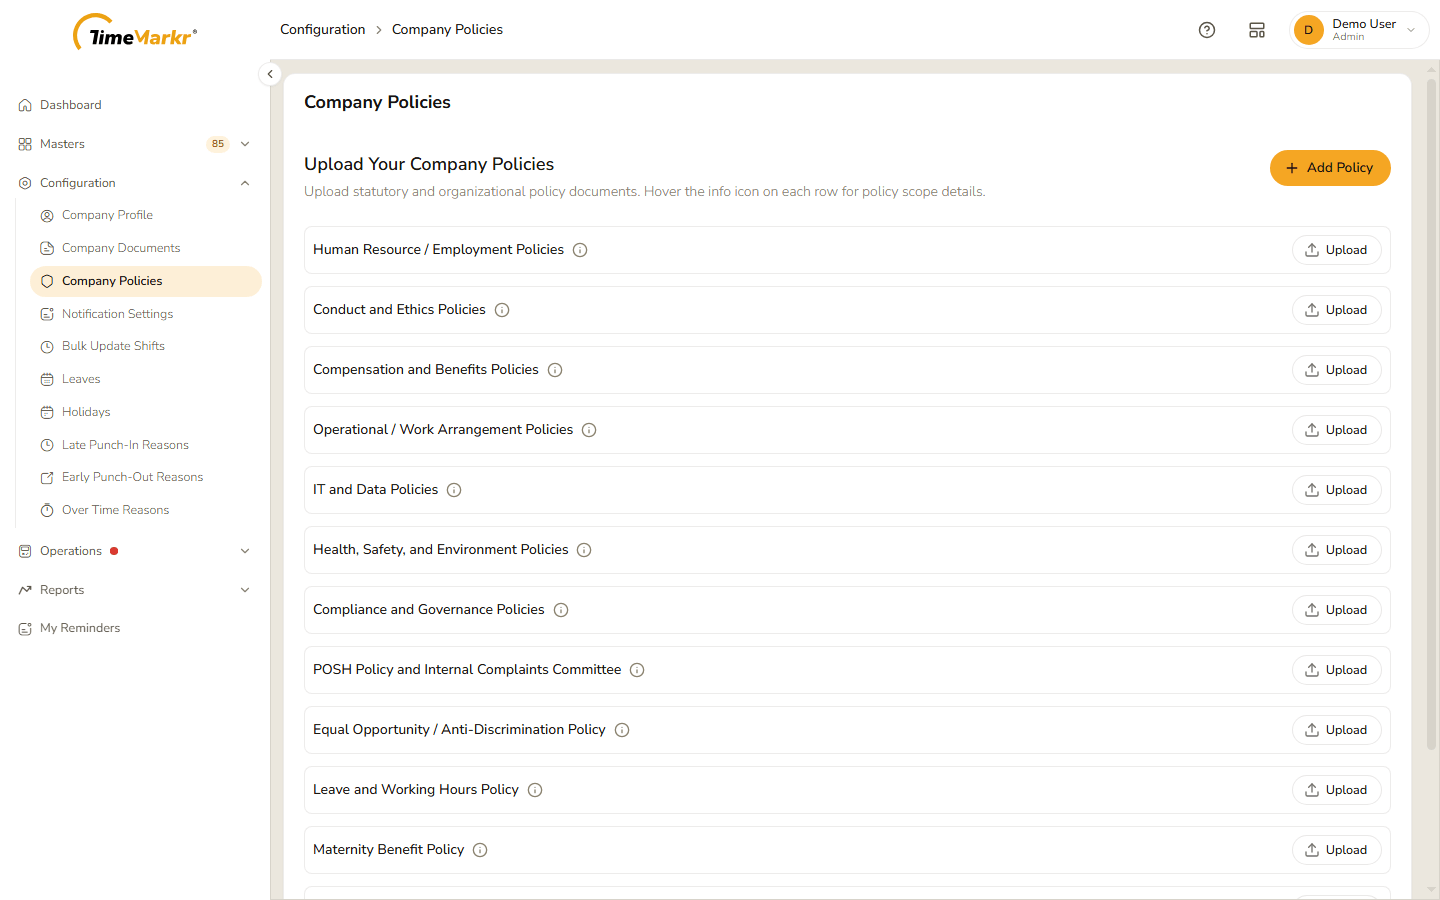Click the Demo User avatar circle

click(1308, 30)
